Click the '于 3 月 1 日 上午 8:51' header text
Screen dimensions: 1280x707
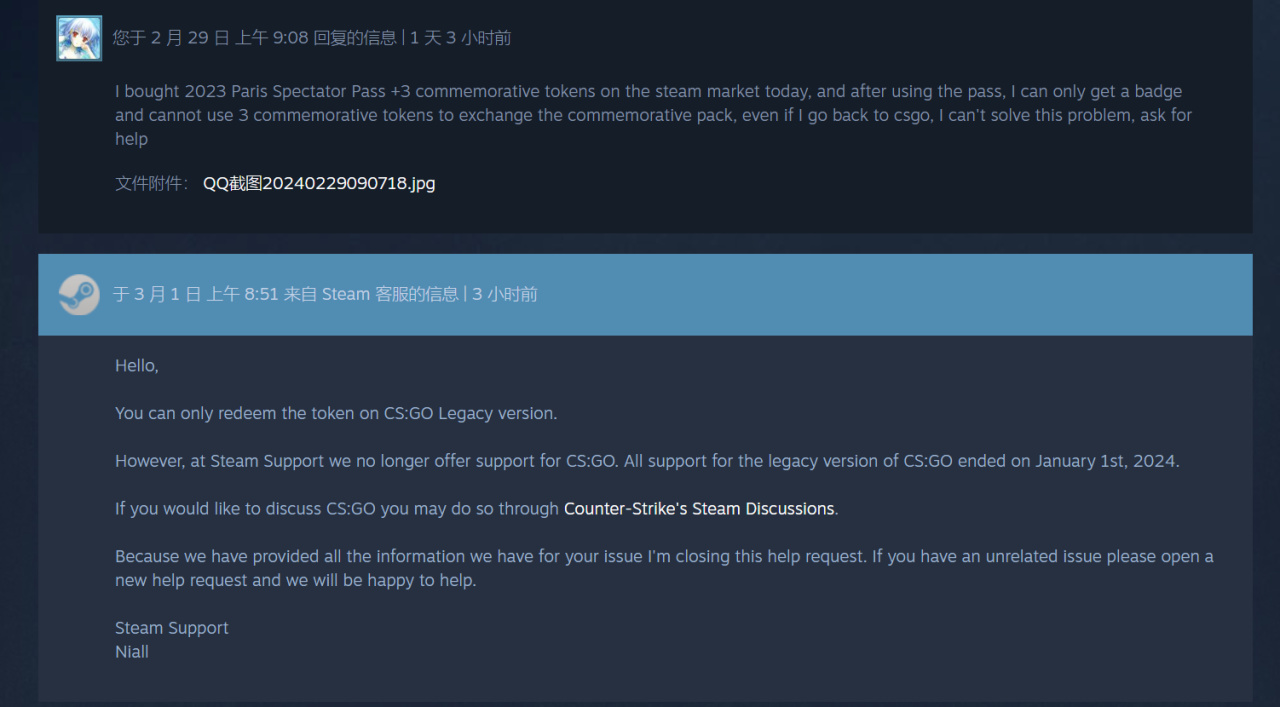[x=195, y=294]
